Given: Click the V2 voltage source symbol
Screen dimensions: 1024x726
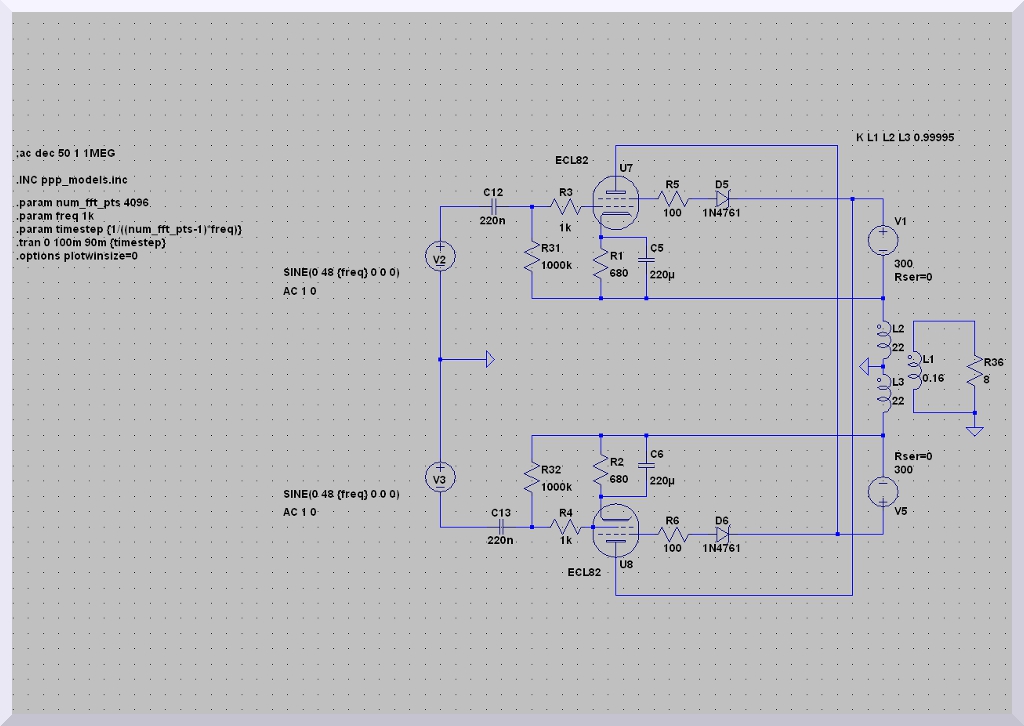Looking at the screenshot, I should click(440, 258).
